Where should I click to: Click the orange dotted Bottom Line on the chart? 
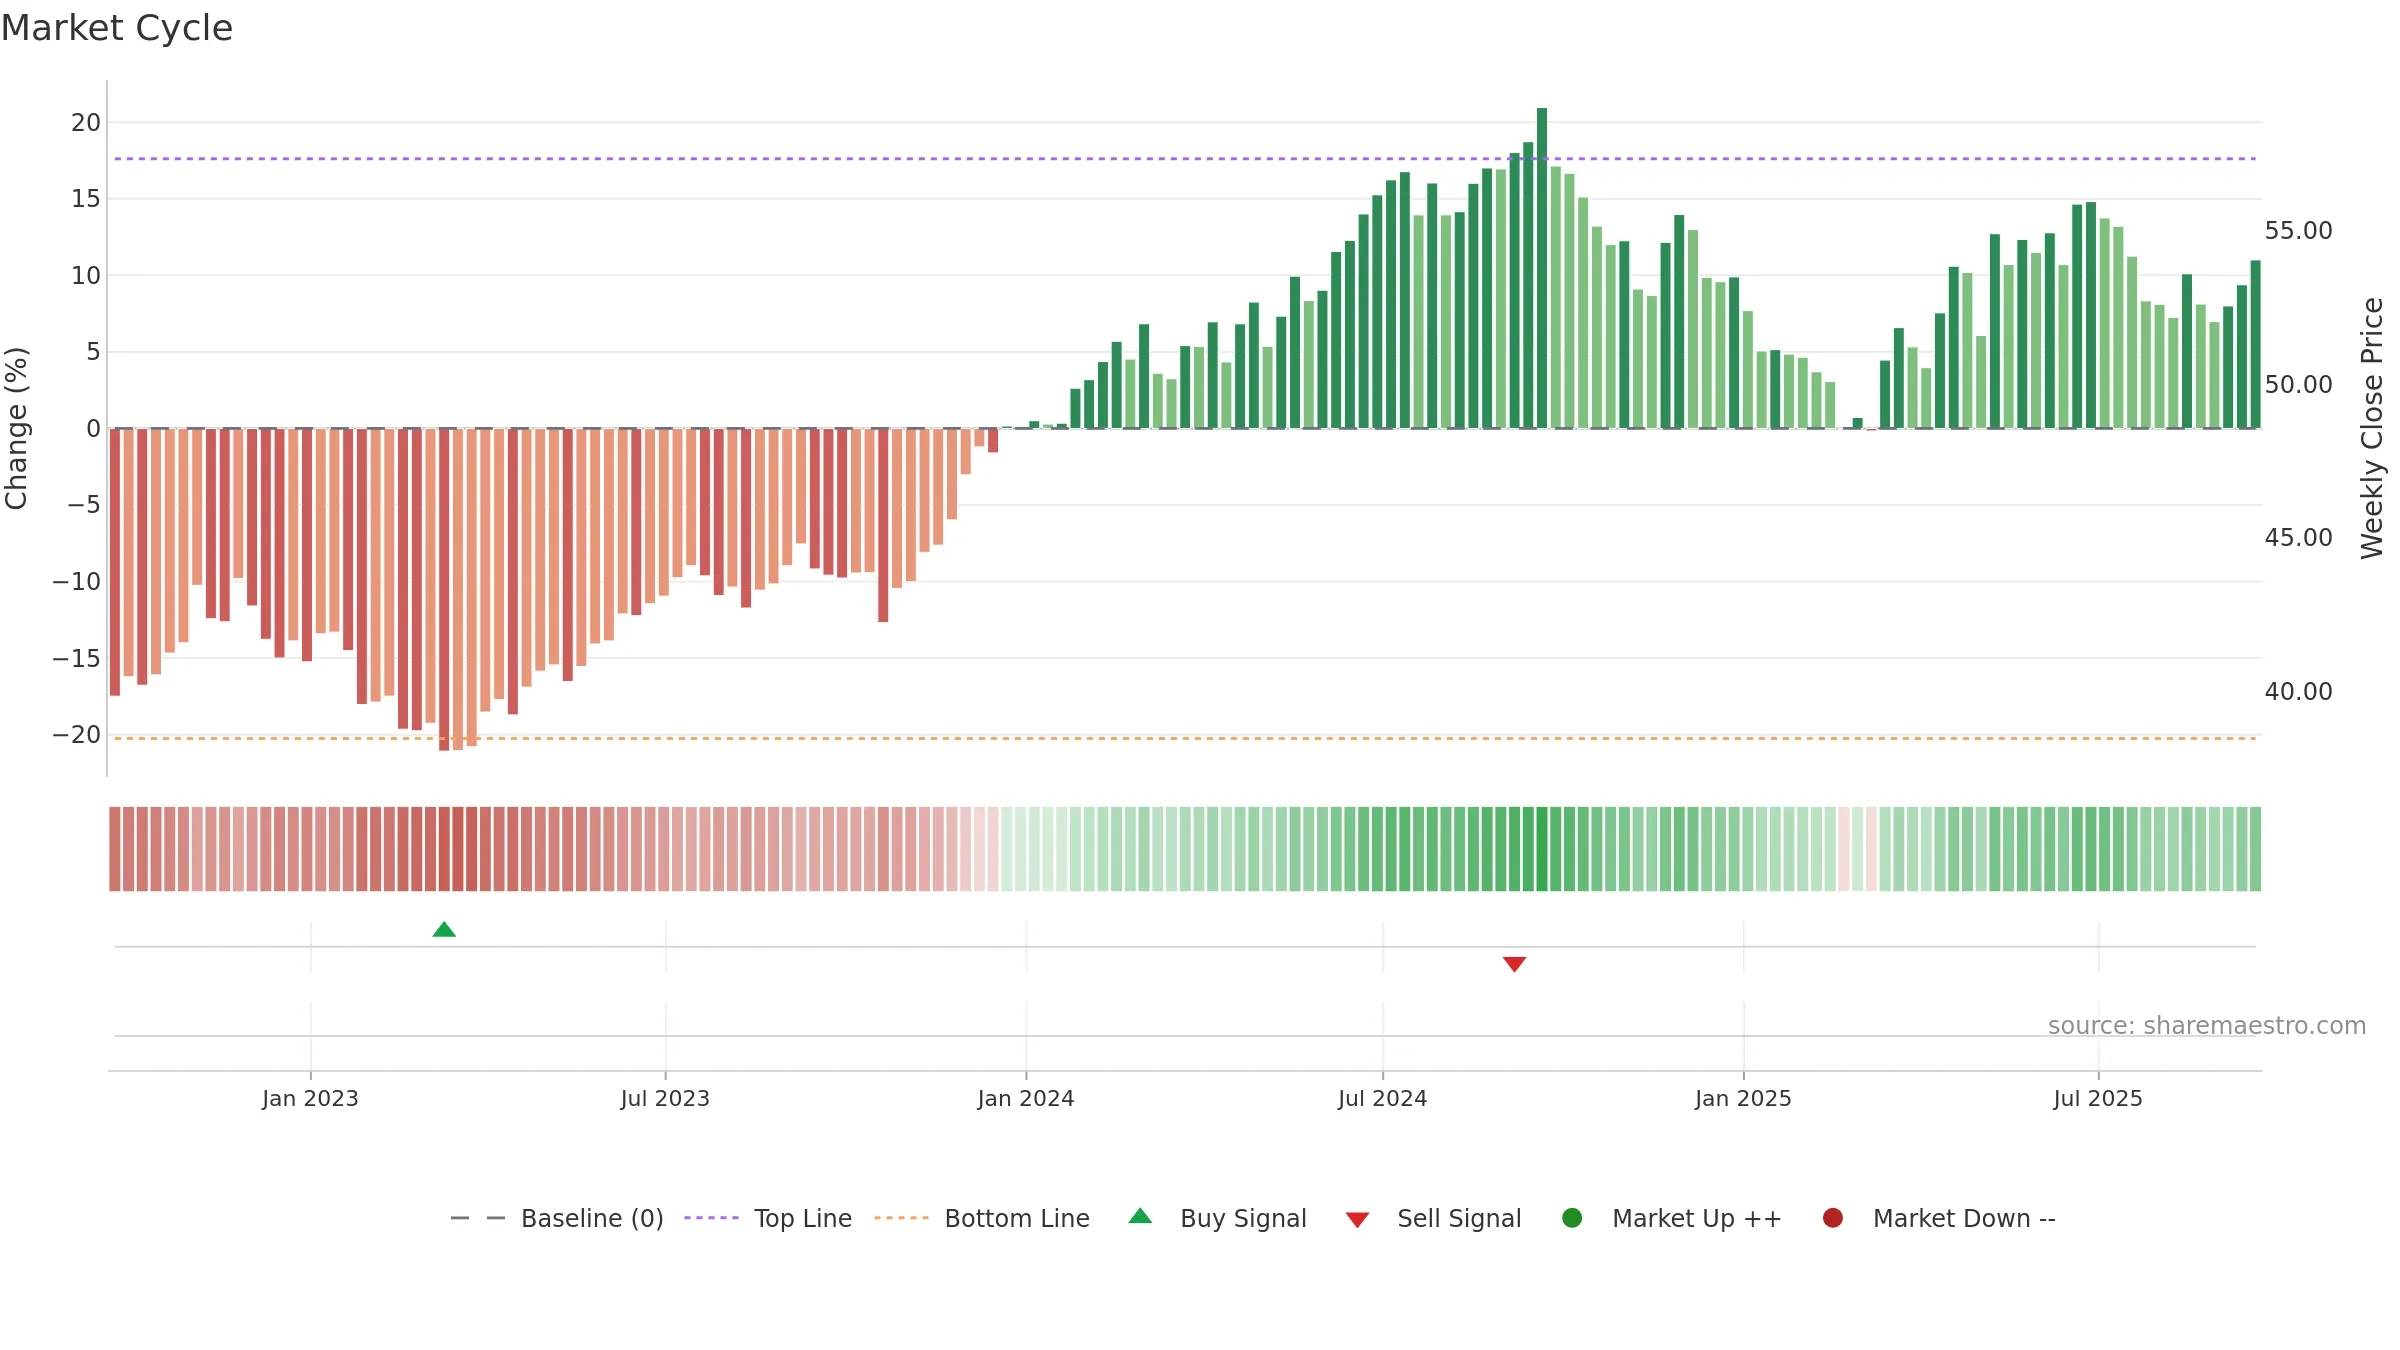click(x=1185, y=739)
